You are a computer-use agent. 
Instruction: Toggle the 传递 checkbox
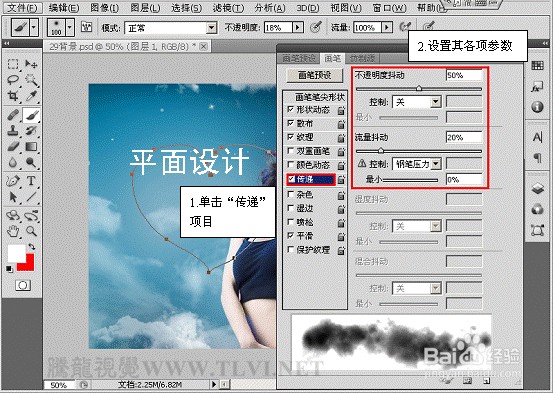coord(291,179)
